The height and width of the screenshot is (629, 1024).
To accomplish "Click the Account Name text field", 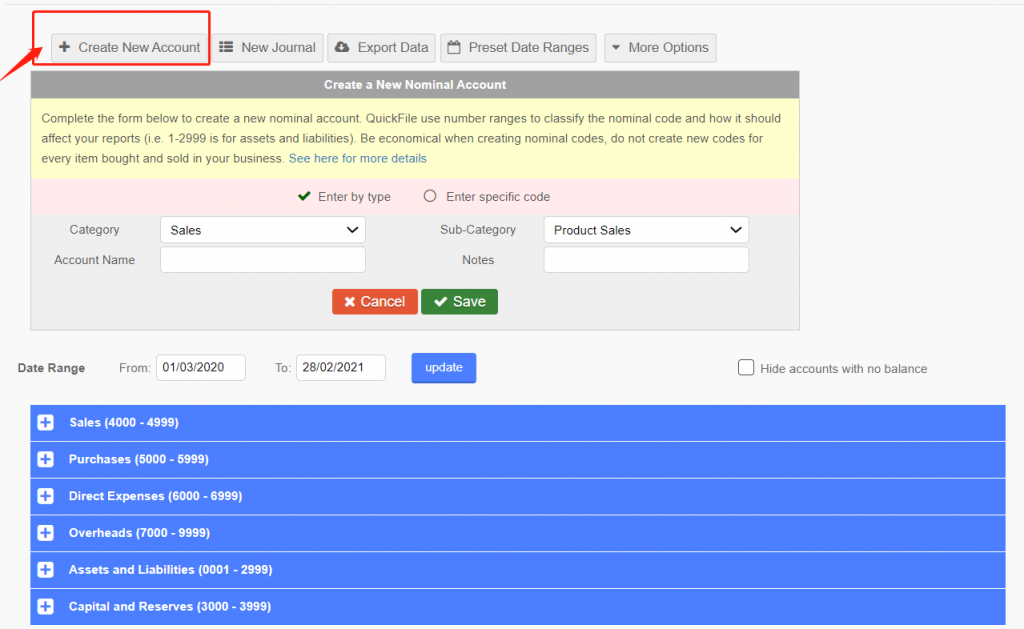I will [263, 260].
